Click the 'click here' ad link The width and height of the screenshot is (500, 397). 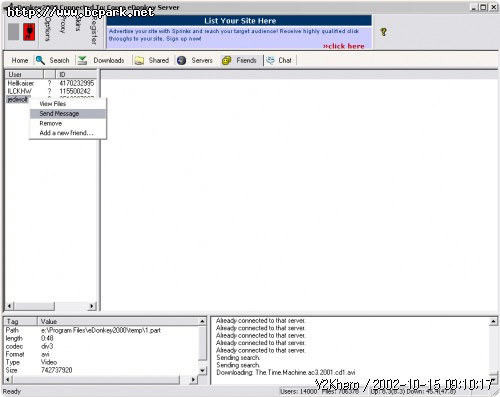pos(343,46)
